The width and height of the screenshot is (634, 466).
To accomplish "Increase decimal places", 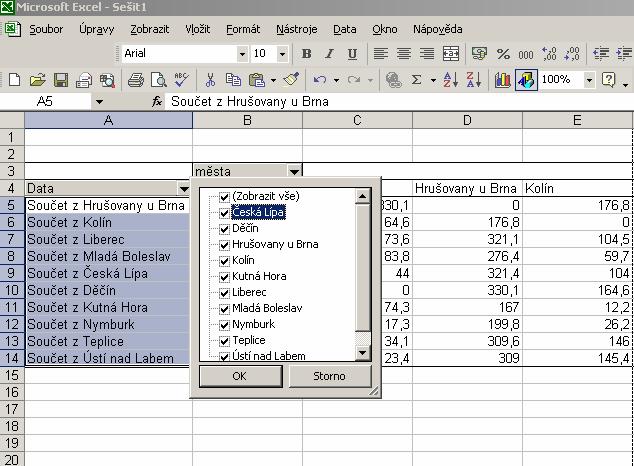I will coord(549,54).
